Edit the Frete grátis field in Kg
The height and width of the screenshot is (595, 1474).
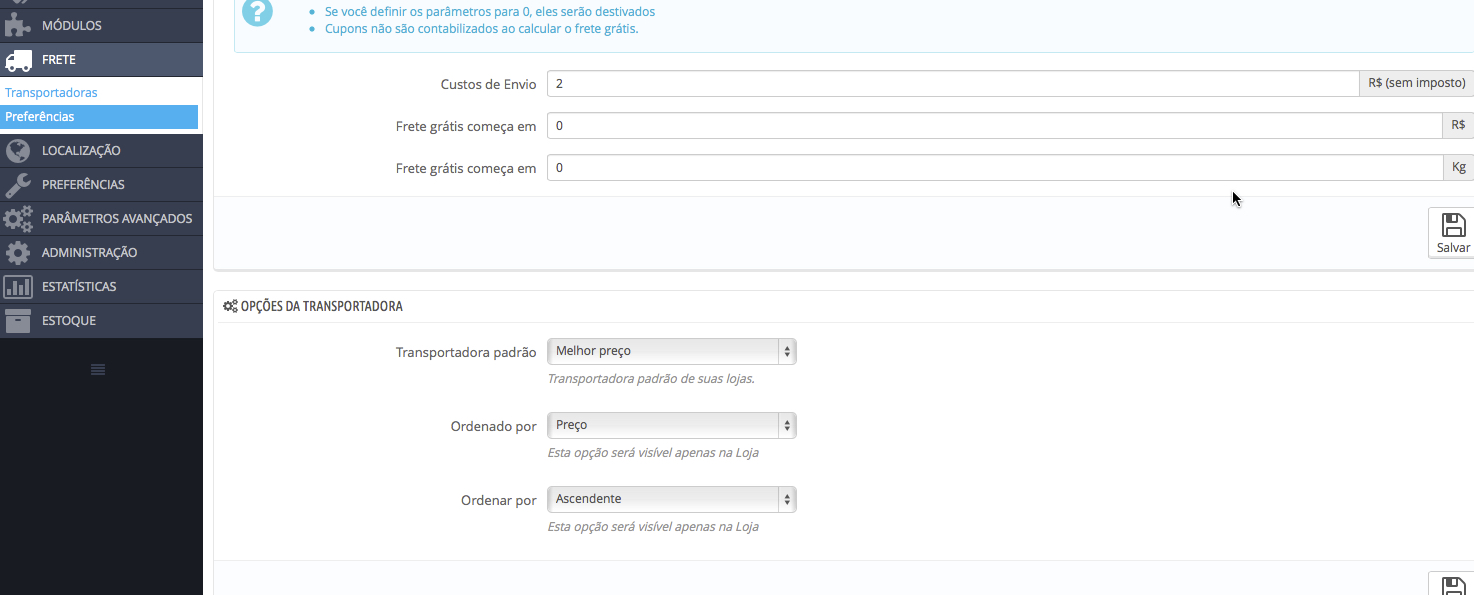point(994,168)
